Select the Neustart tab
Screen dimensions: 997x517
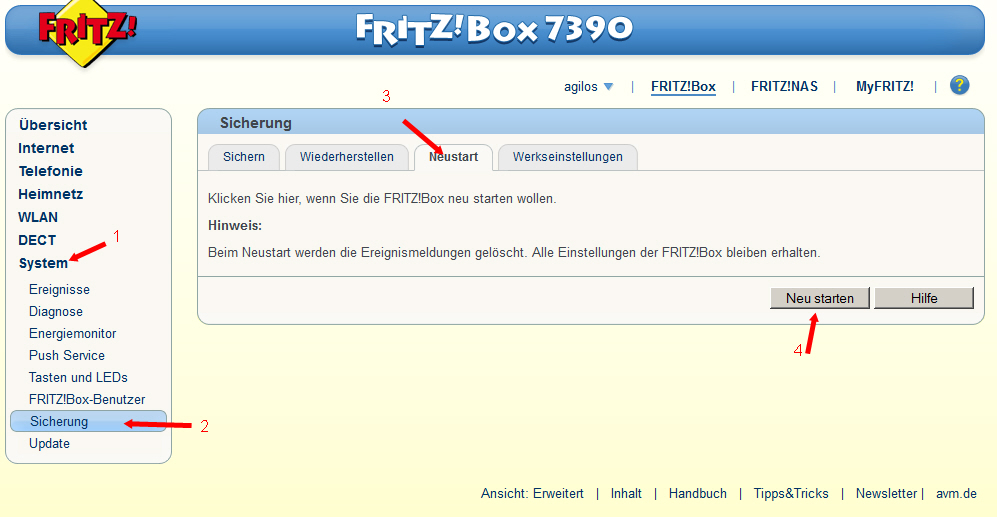point(453,157)
